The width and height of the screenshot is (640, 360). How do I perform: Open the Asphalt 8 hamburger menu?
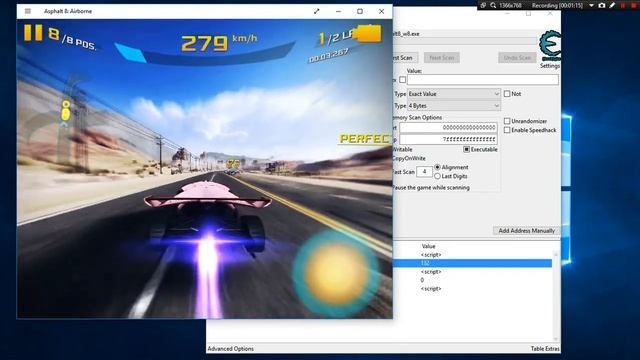click(x=28, y=11)
